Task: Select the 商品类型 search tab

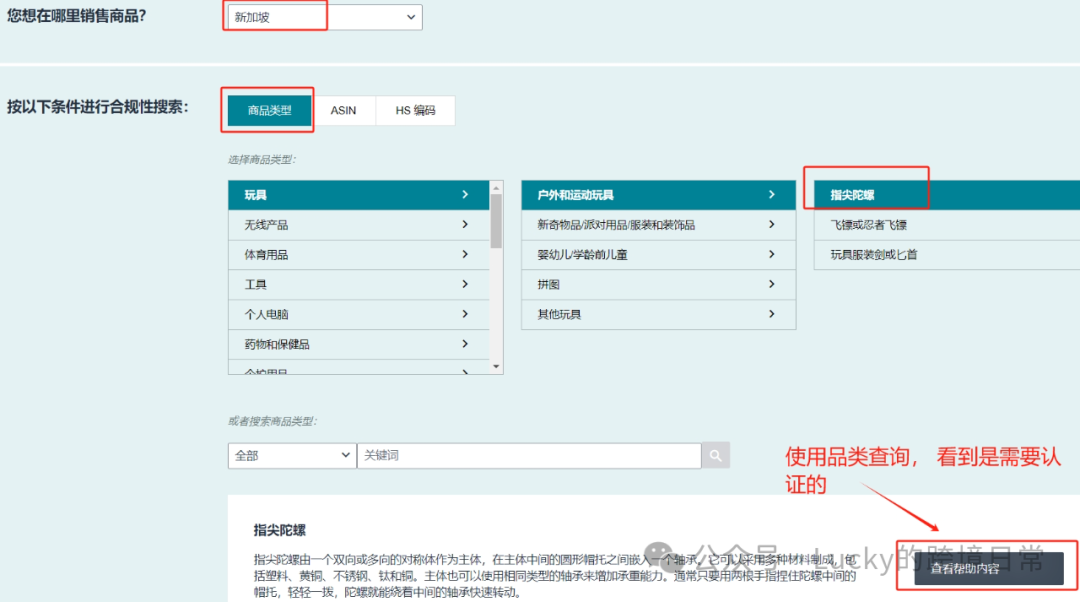Action: point(269,110)
